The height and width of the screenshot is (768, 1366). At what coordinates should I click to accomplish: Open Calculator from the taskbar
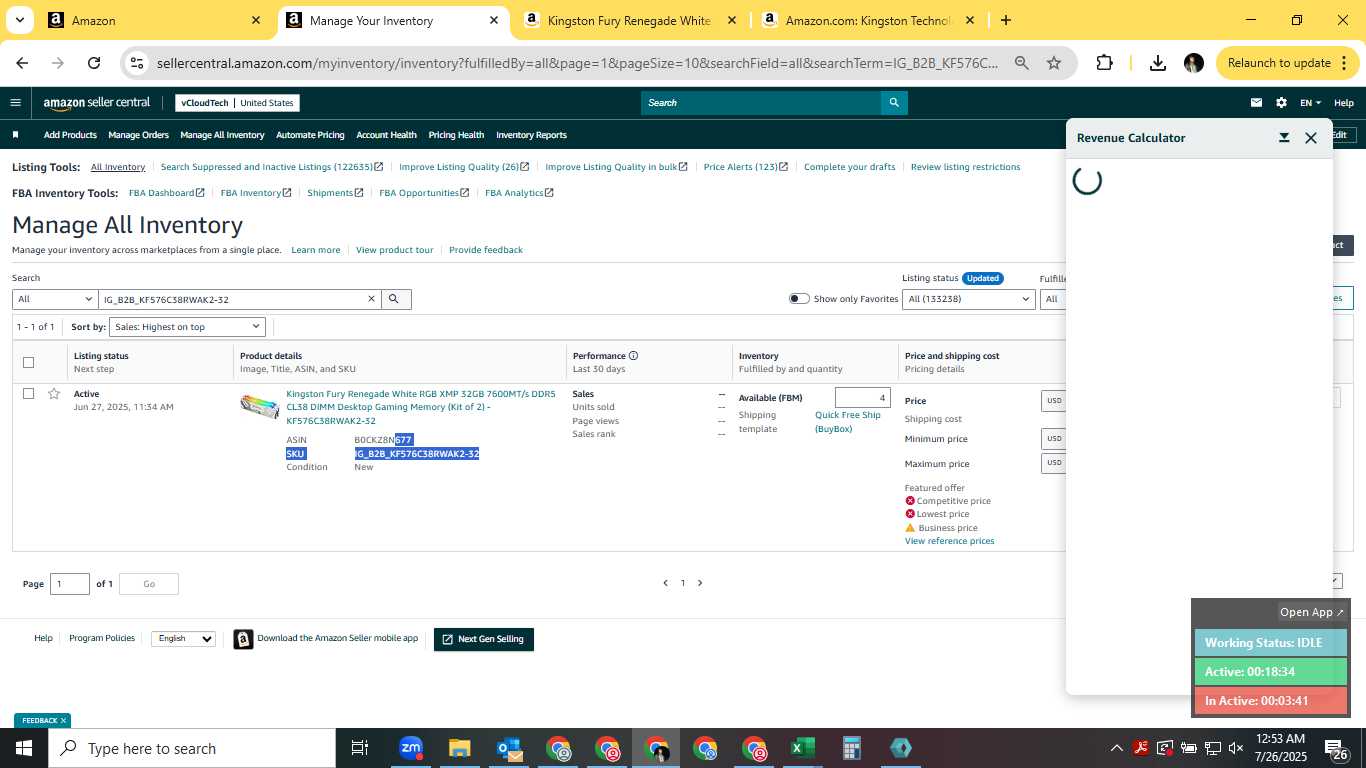tap(851, 748)
